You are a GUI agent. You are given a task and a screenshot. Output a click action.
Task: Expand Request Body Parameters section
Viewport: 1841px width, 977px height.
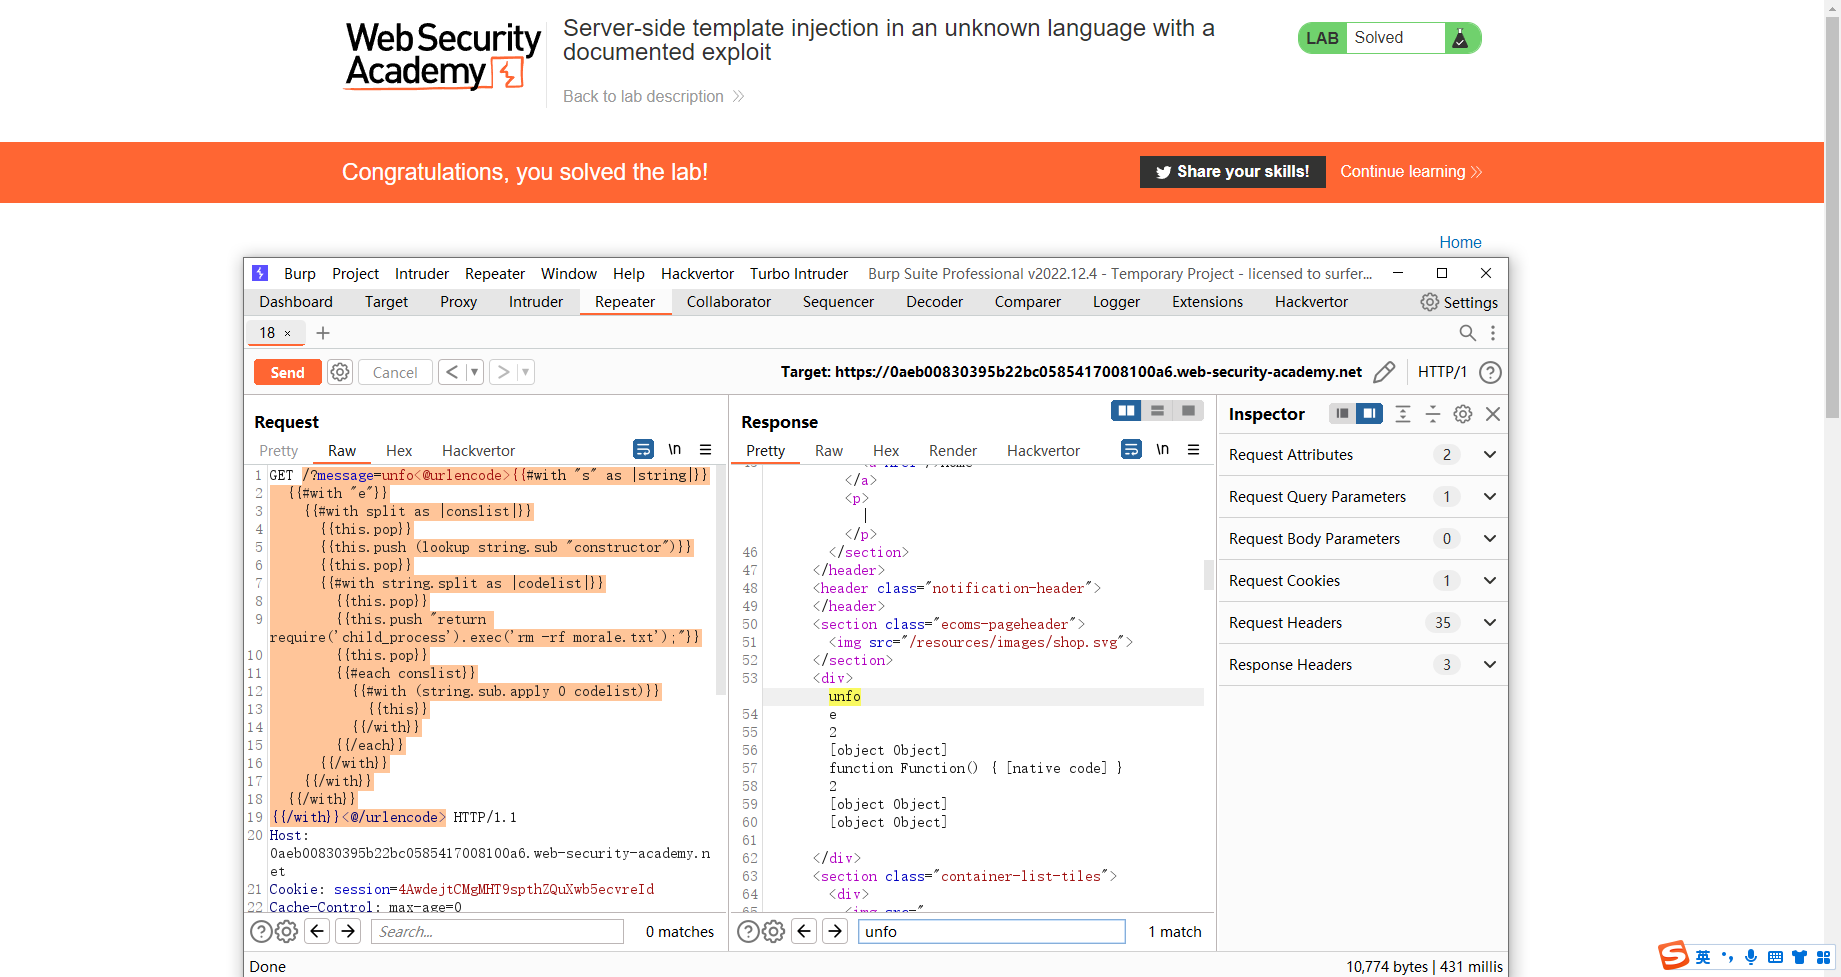click(1490, 539)
